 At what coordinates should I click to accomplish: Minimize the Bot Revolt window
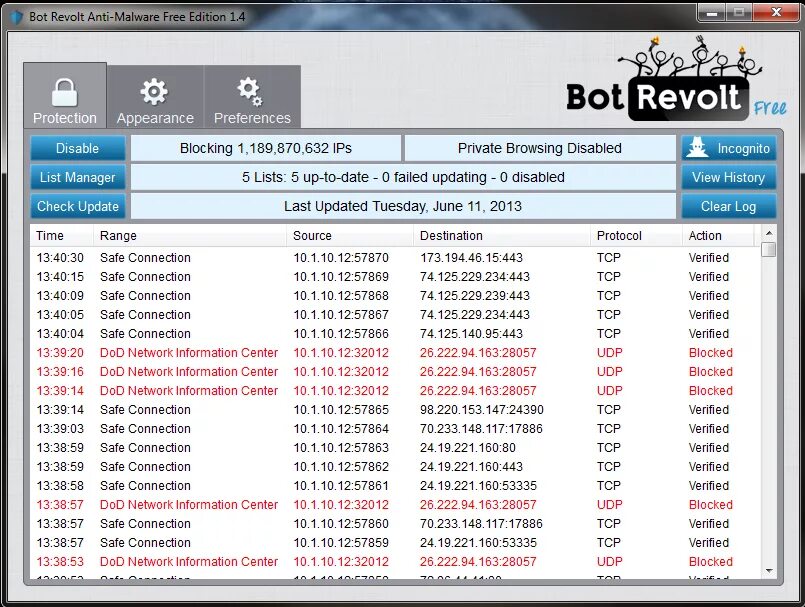pos(712,13)
